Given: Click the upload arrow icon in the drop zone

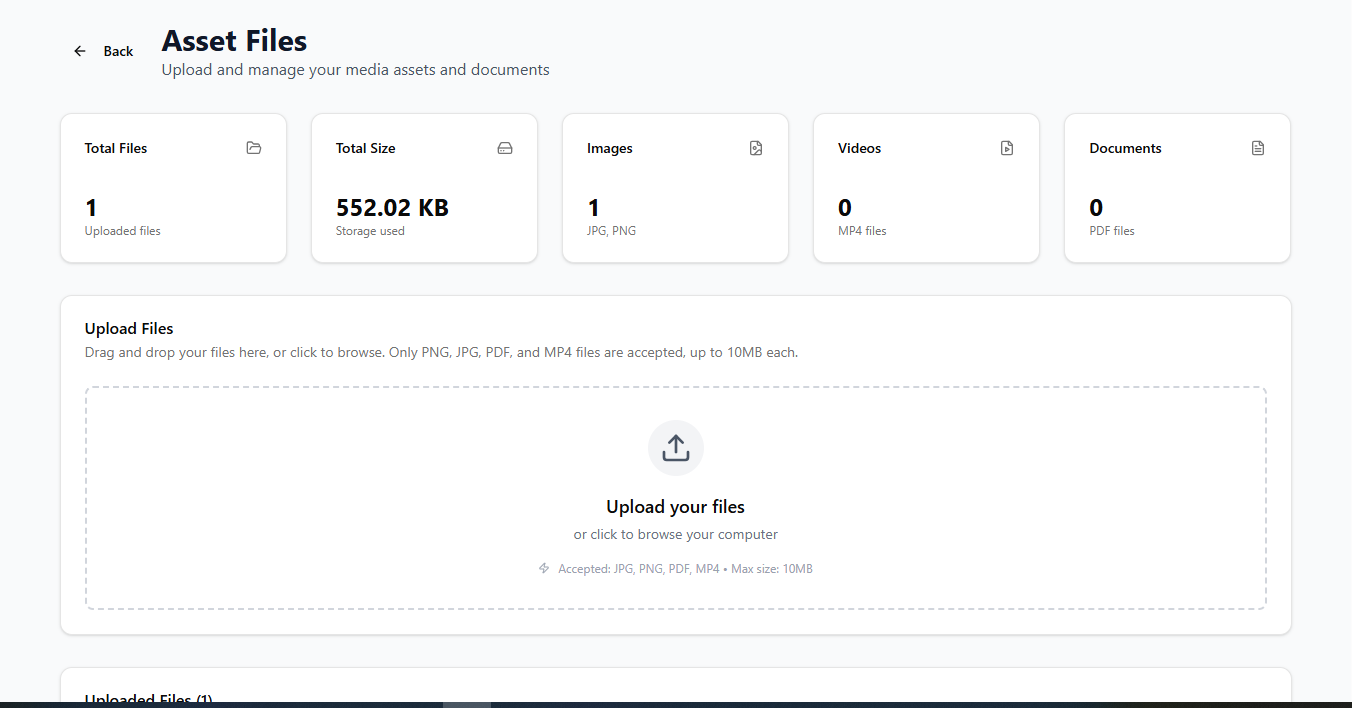Looking at the screenshot, I should (x=675, y=447).
